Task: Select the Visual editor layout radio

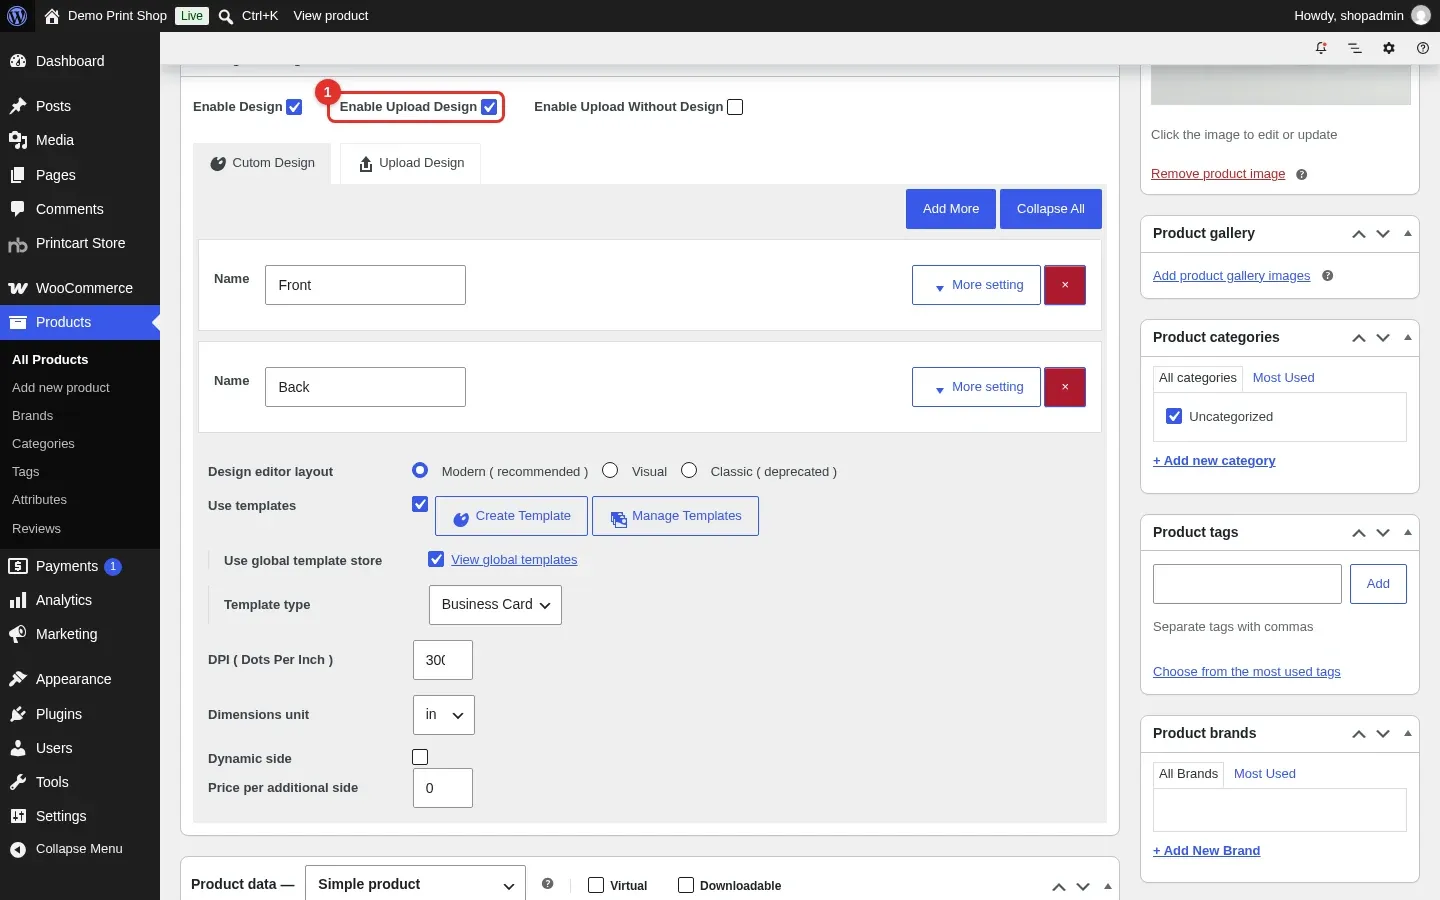Action: pos(610,470)
